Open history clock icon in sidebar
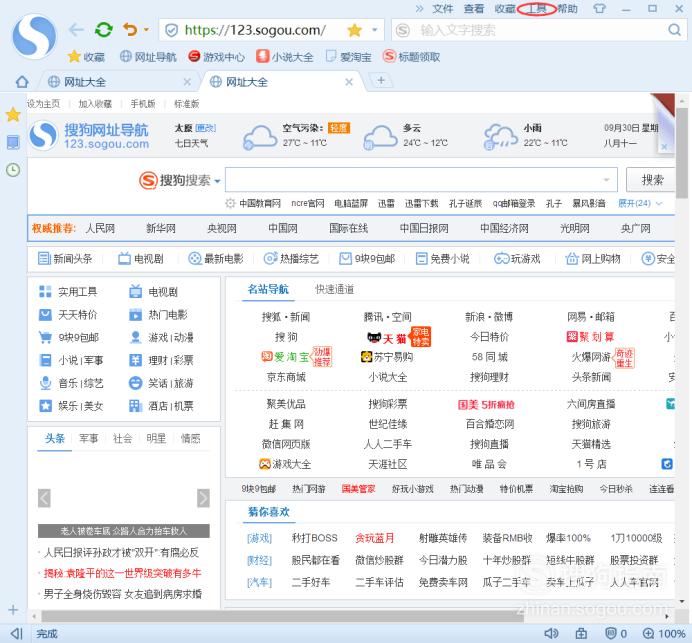 tap(13, 170)
